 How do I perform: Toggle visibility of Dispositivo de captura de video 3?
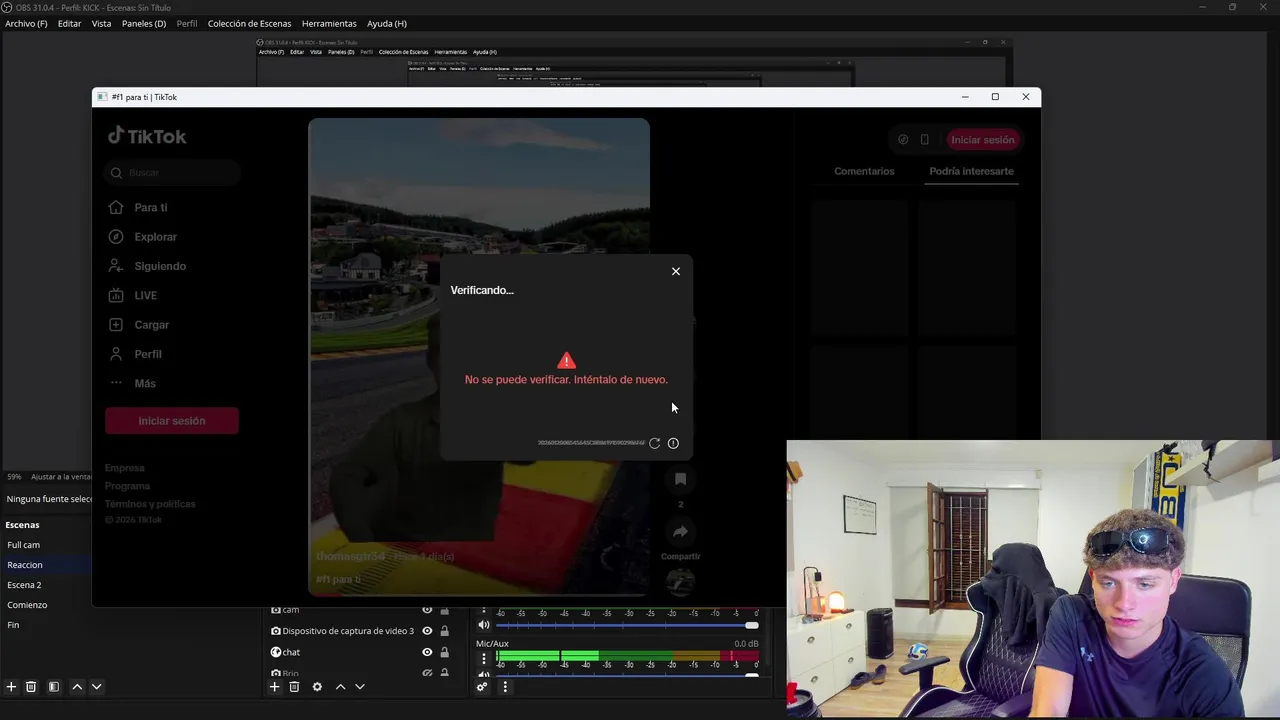pos(427,631)
